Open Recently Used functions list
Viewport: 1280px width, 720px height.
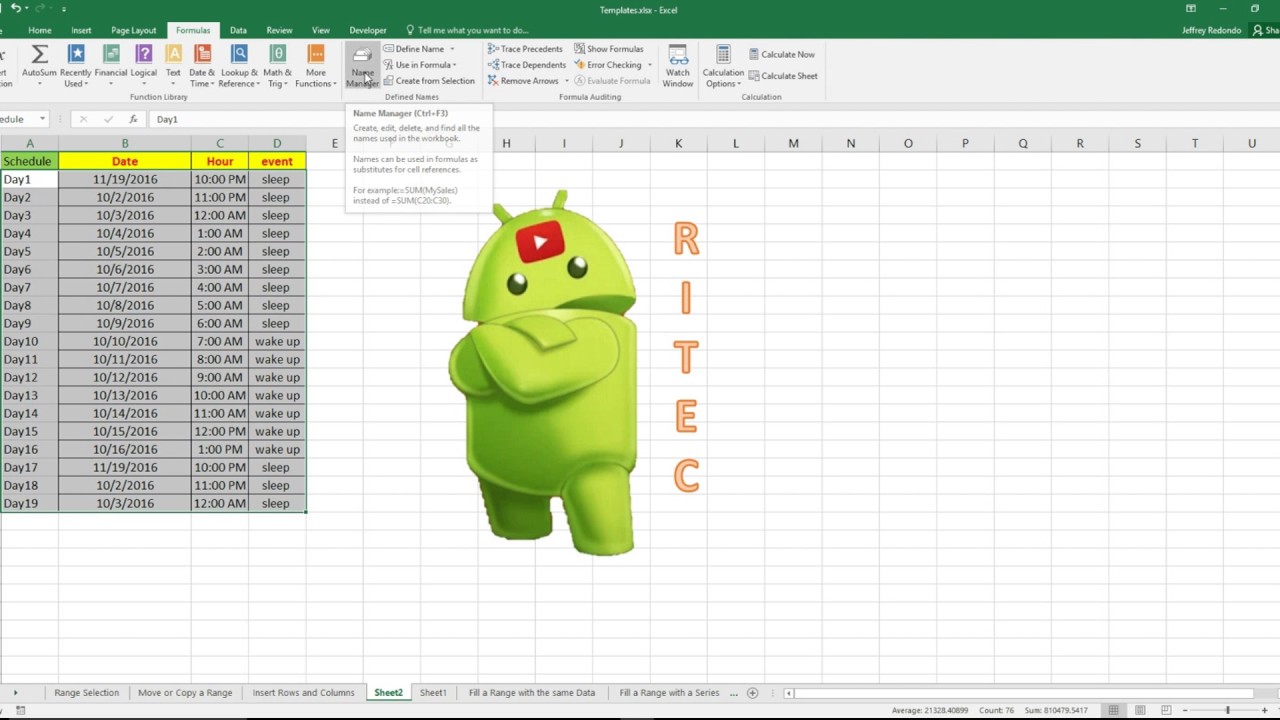click(76, 65)
